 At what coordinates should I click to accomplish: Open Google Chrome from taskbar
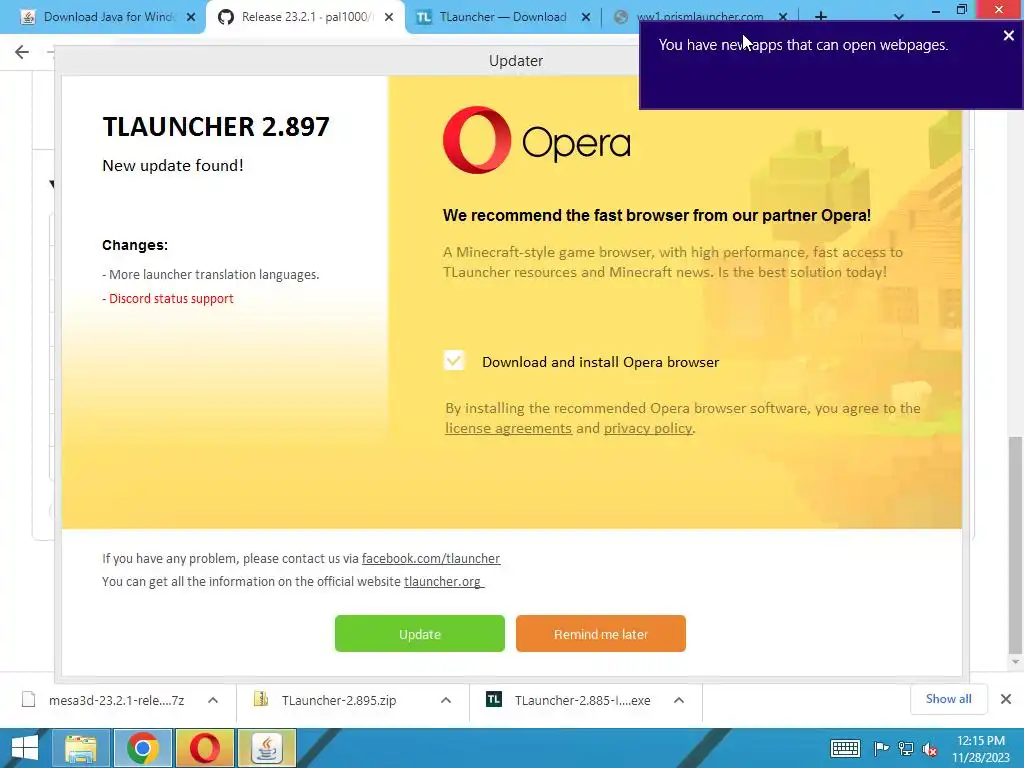pos(143,748)
